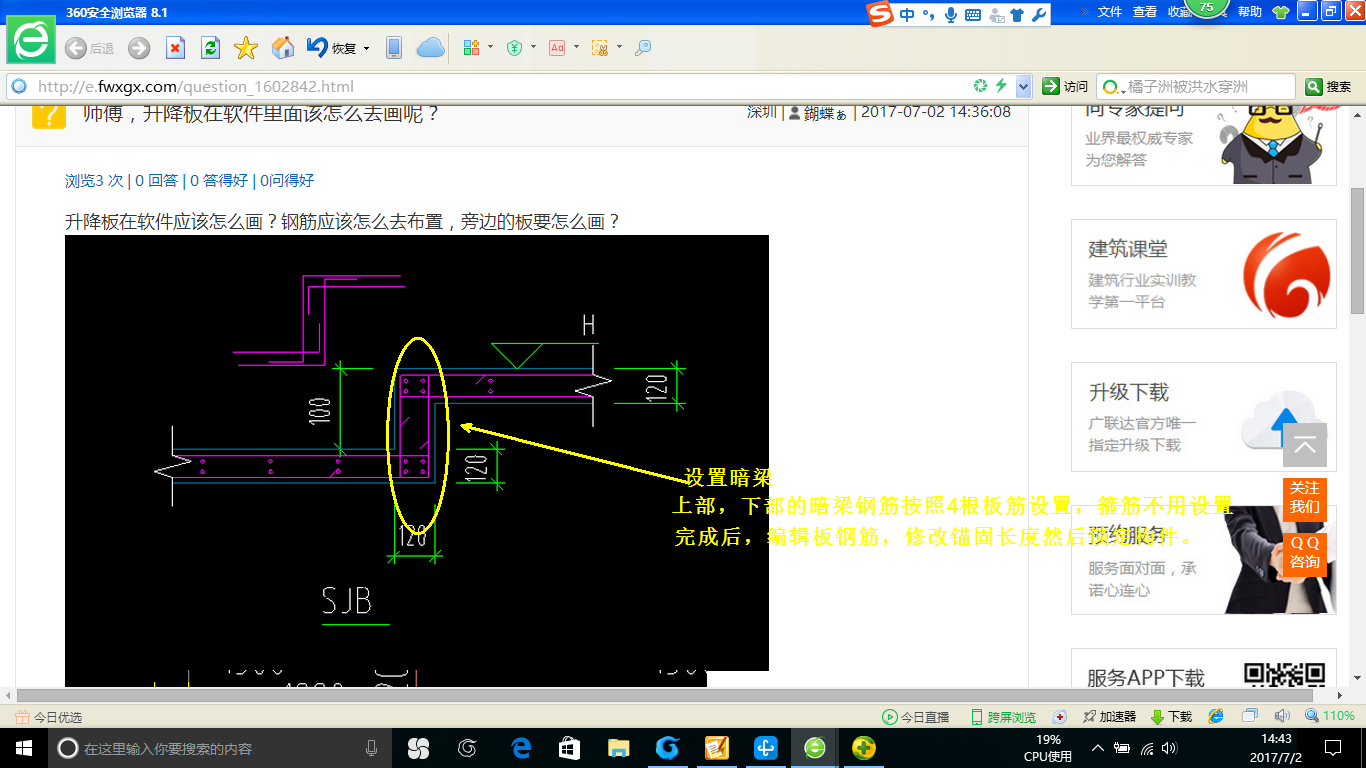Expand the screenshot tool dropdown arrow
Viewport: 1366px width, 768px height.
click(619, 47)
